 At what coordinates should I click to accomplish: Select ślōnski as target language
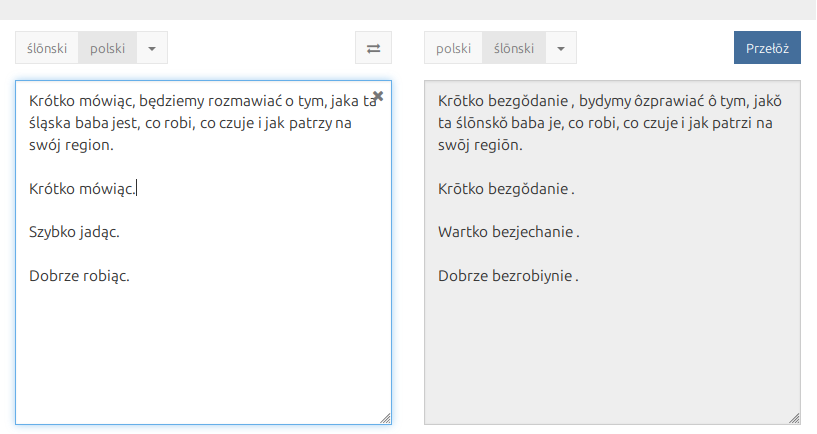tap(514, 48)
